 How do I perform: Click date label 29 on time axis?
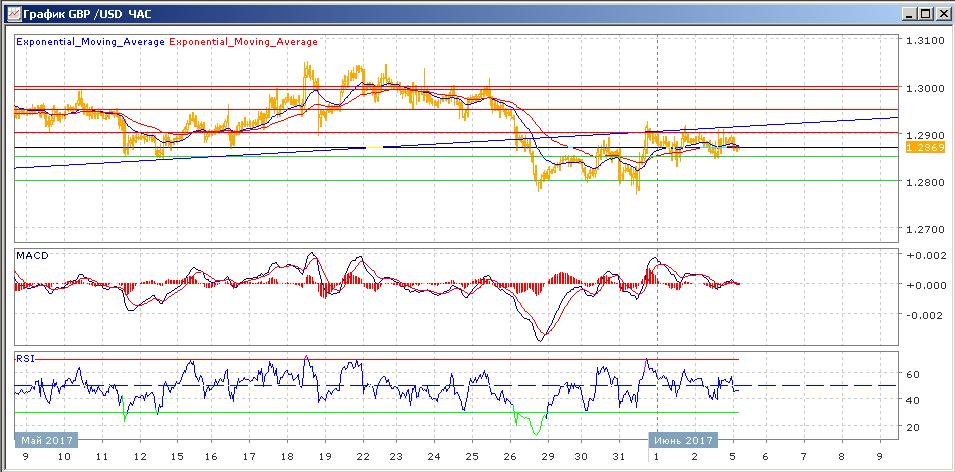(x=548, y=456)
